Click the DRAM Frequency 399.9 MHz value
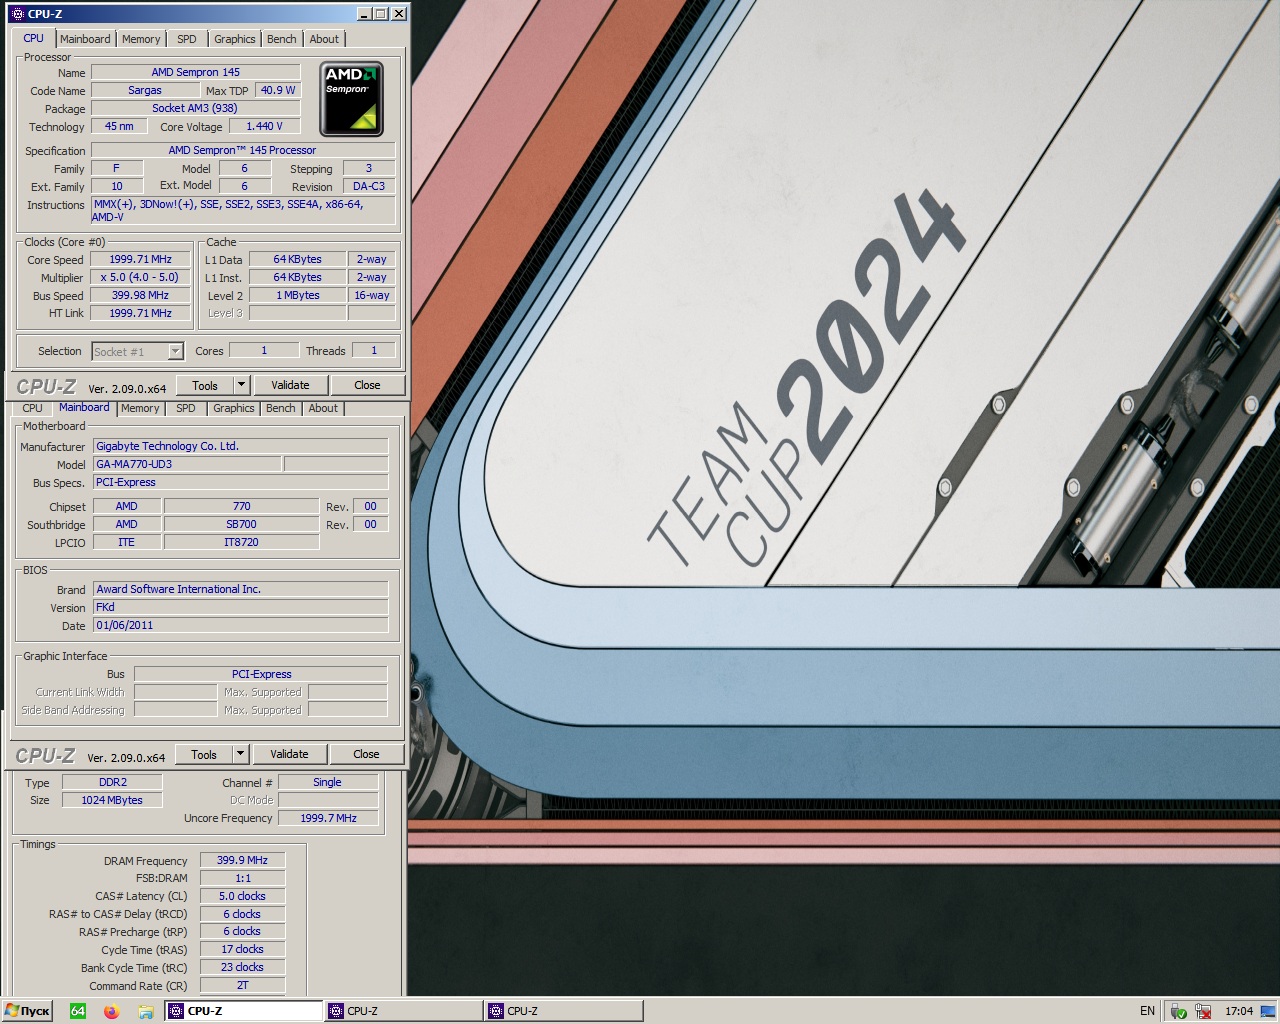The width and height of the screenshot is (1280, 1024). pos(243,860)
